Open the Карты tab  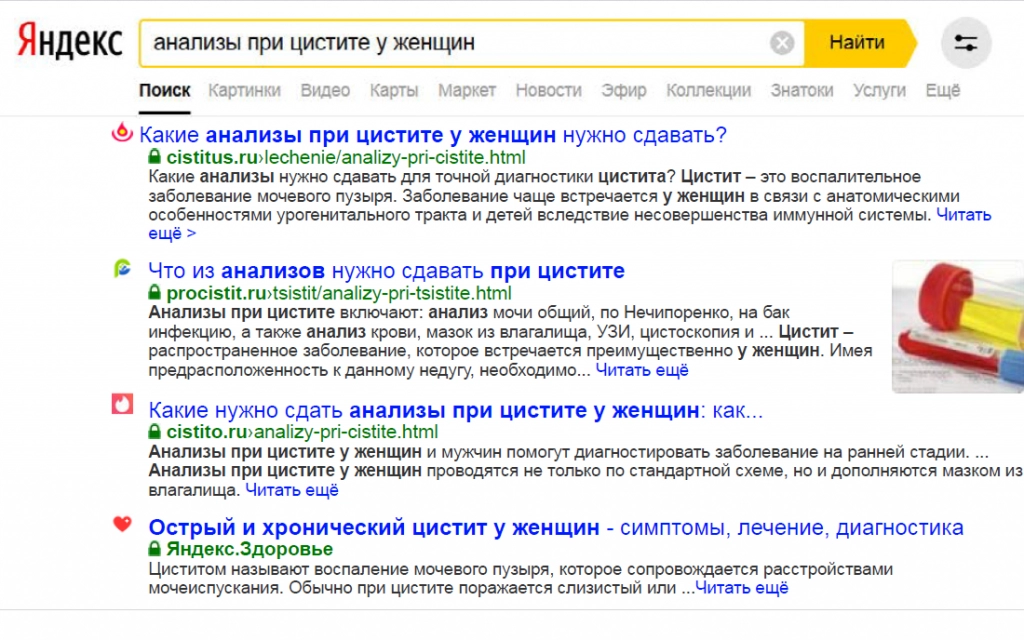394,90
